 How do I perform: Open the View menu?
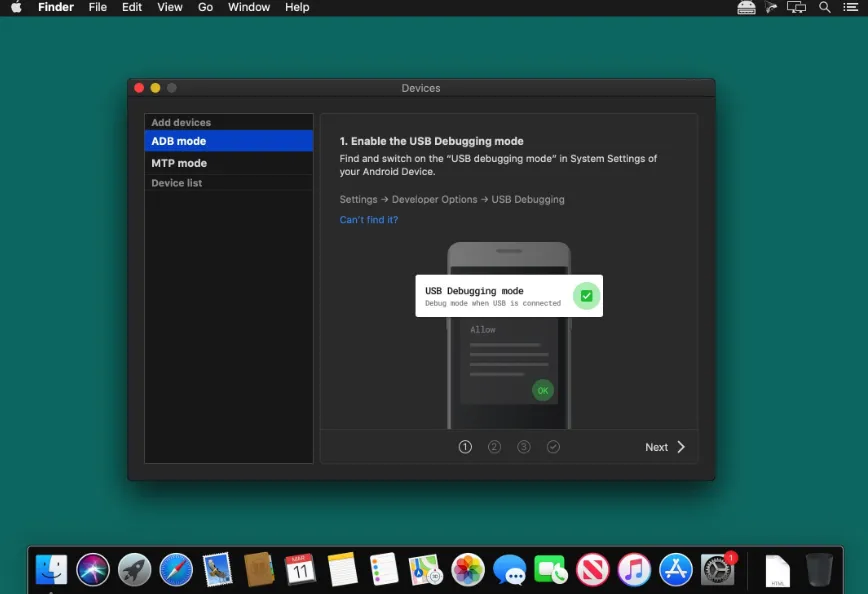169,7
